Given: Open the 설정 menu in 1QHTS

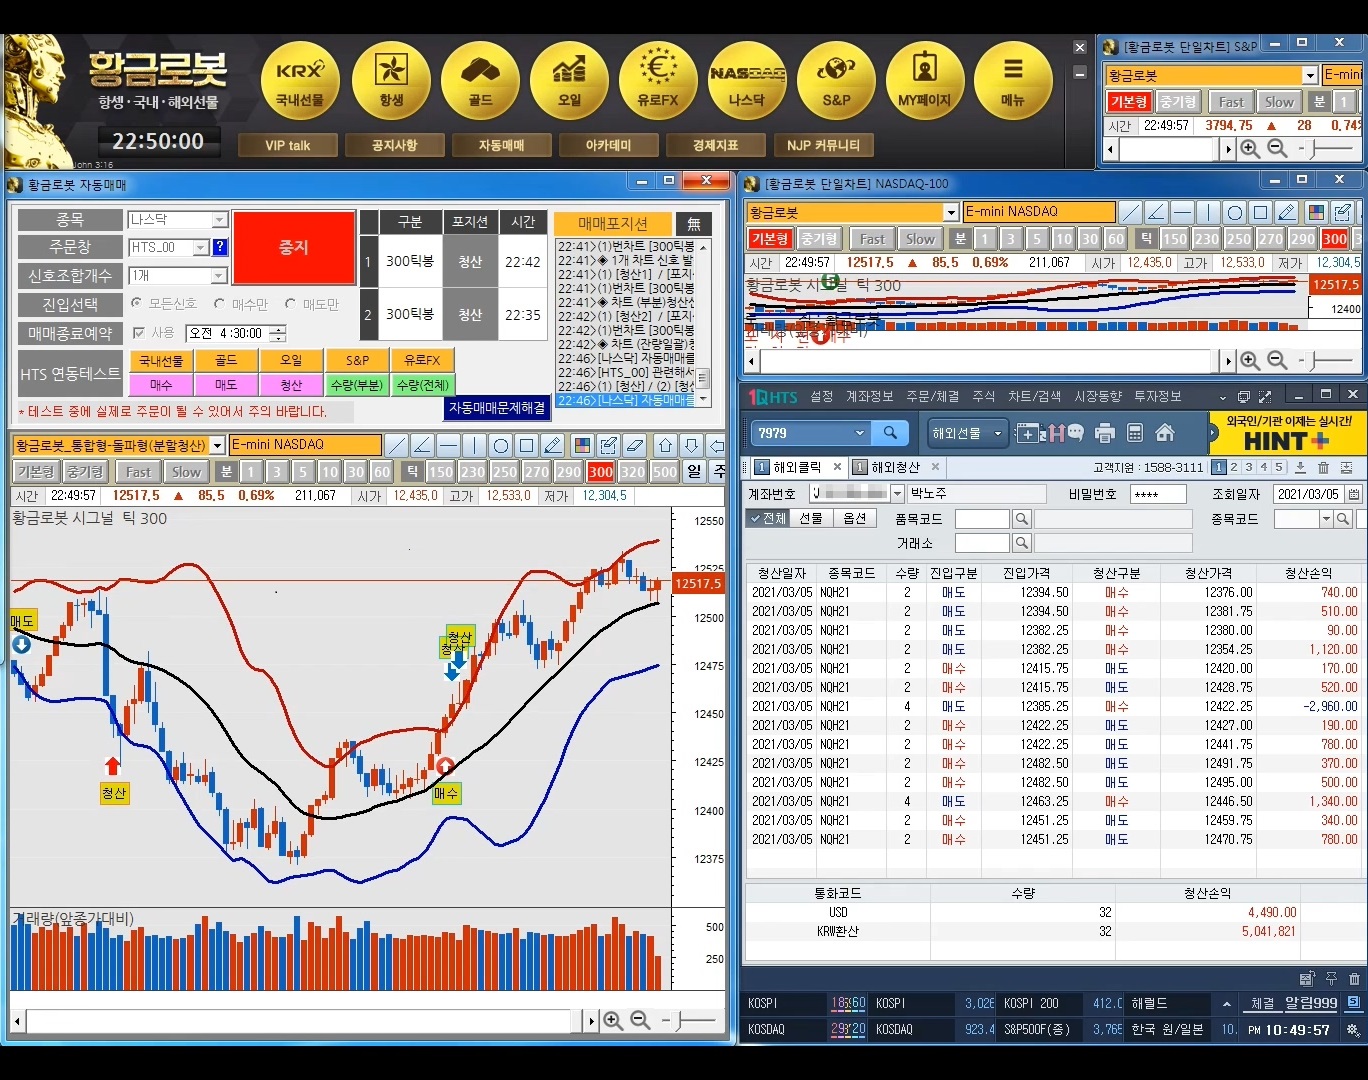Looking at the screenshot, I should [821, 397].
